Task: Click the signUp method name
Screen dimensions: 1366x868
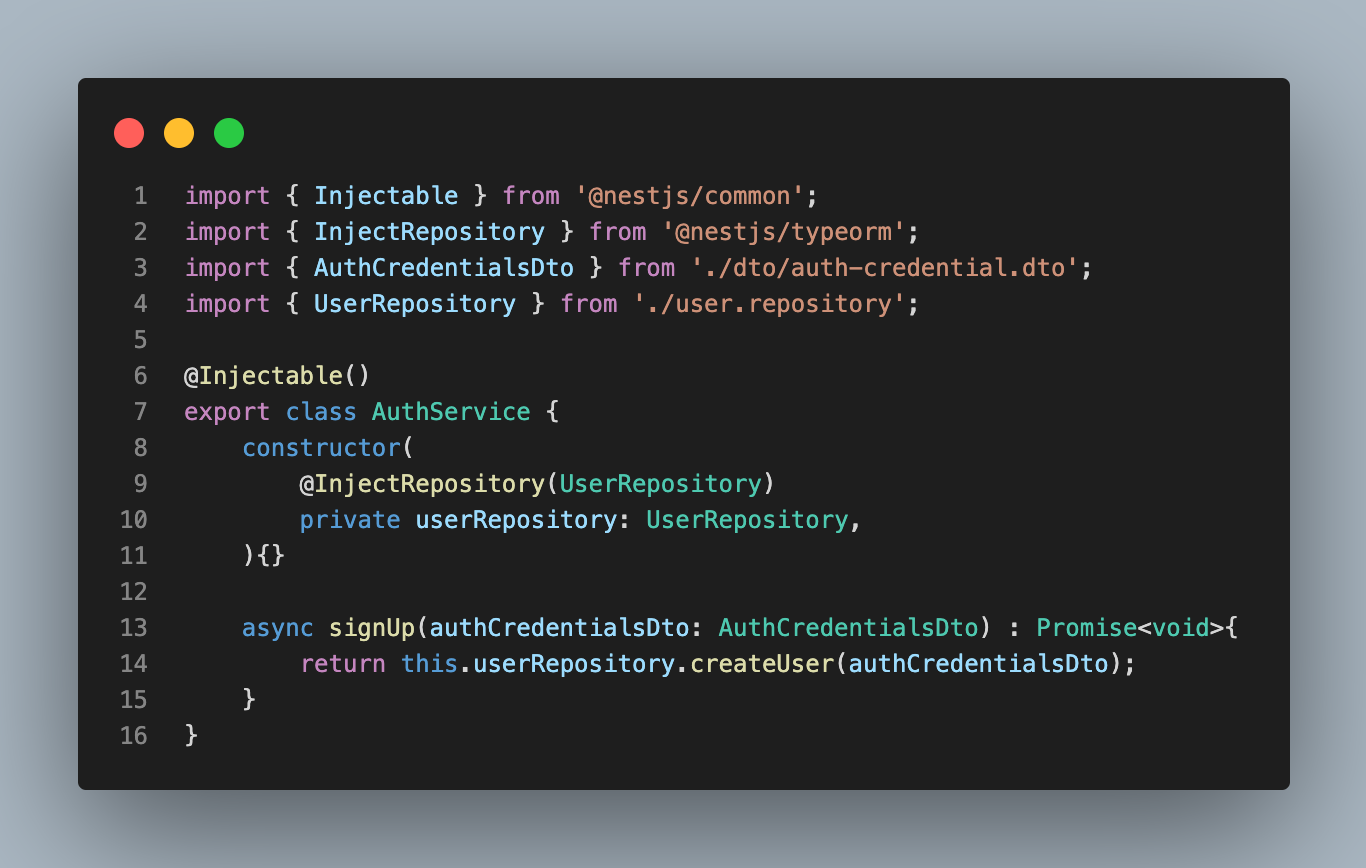Action: (x=372, y=628)
